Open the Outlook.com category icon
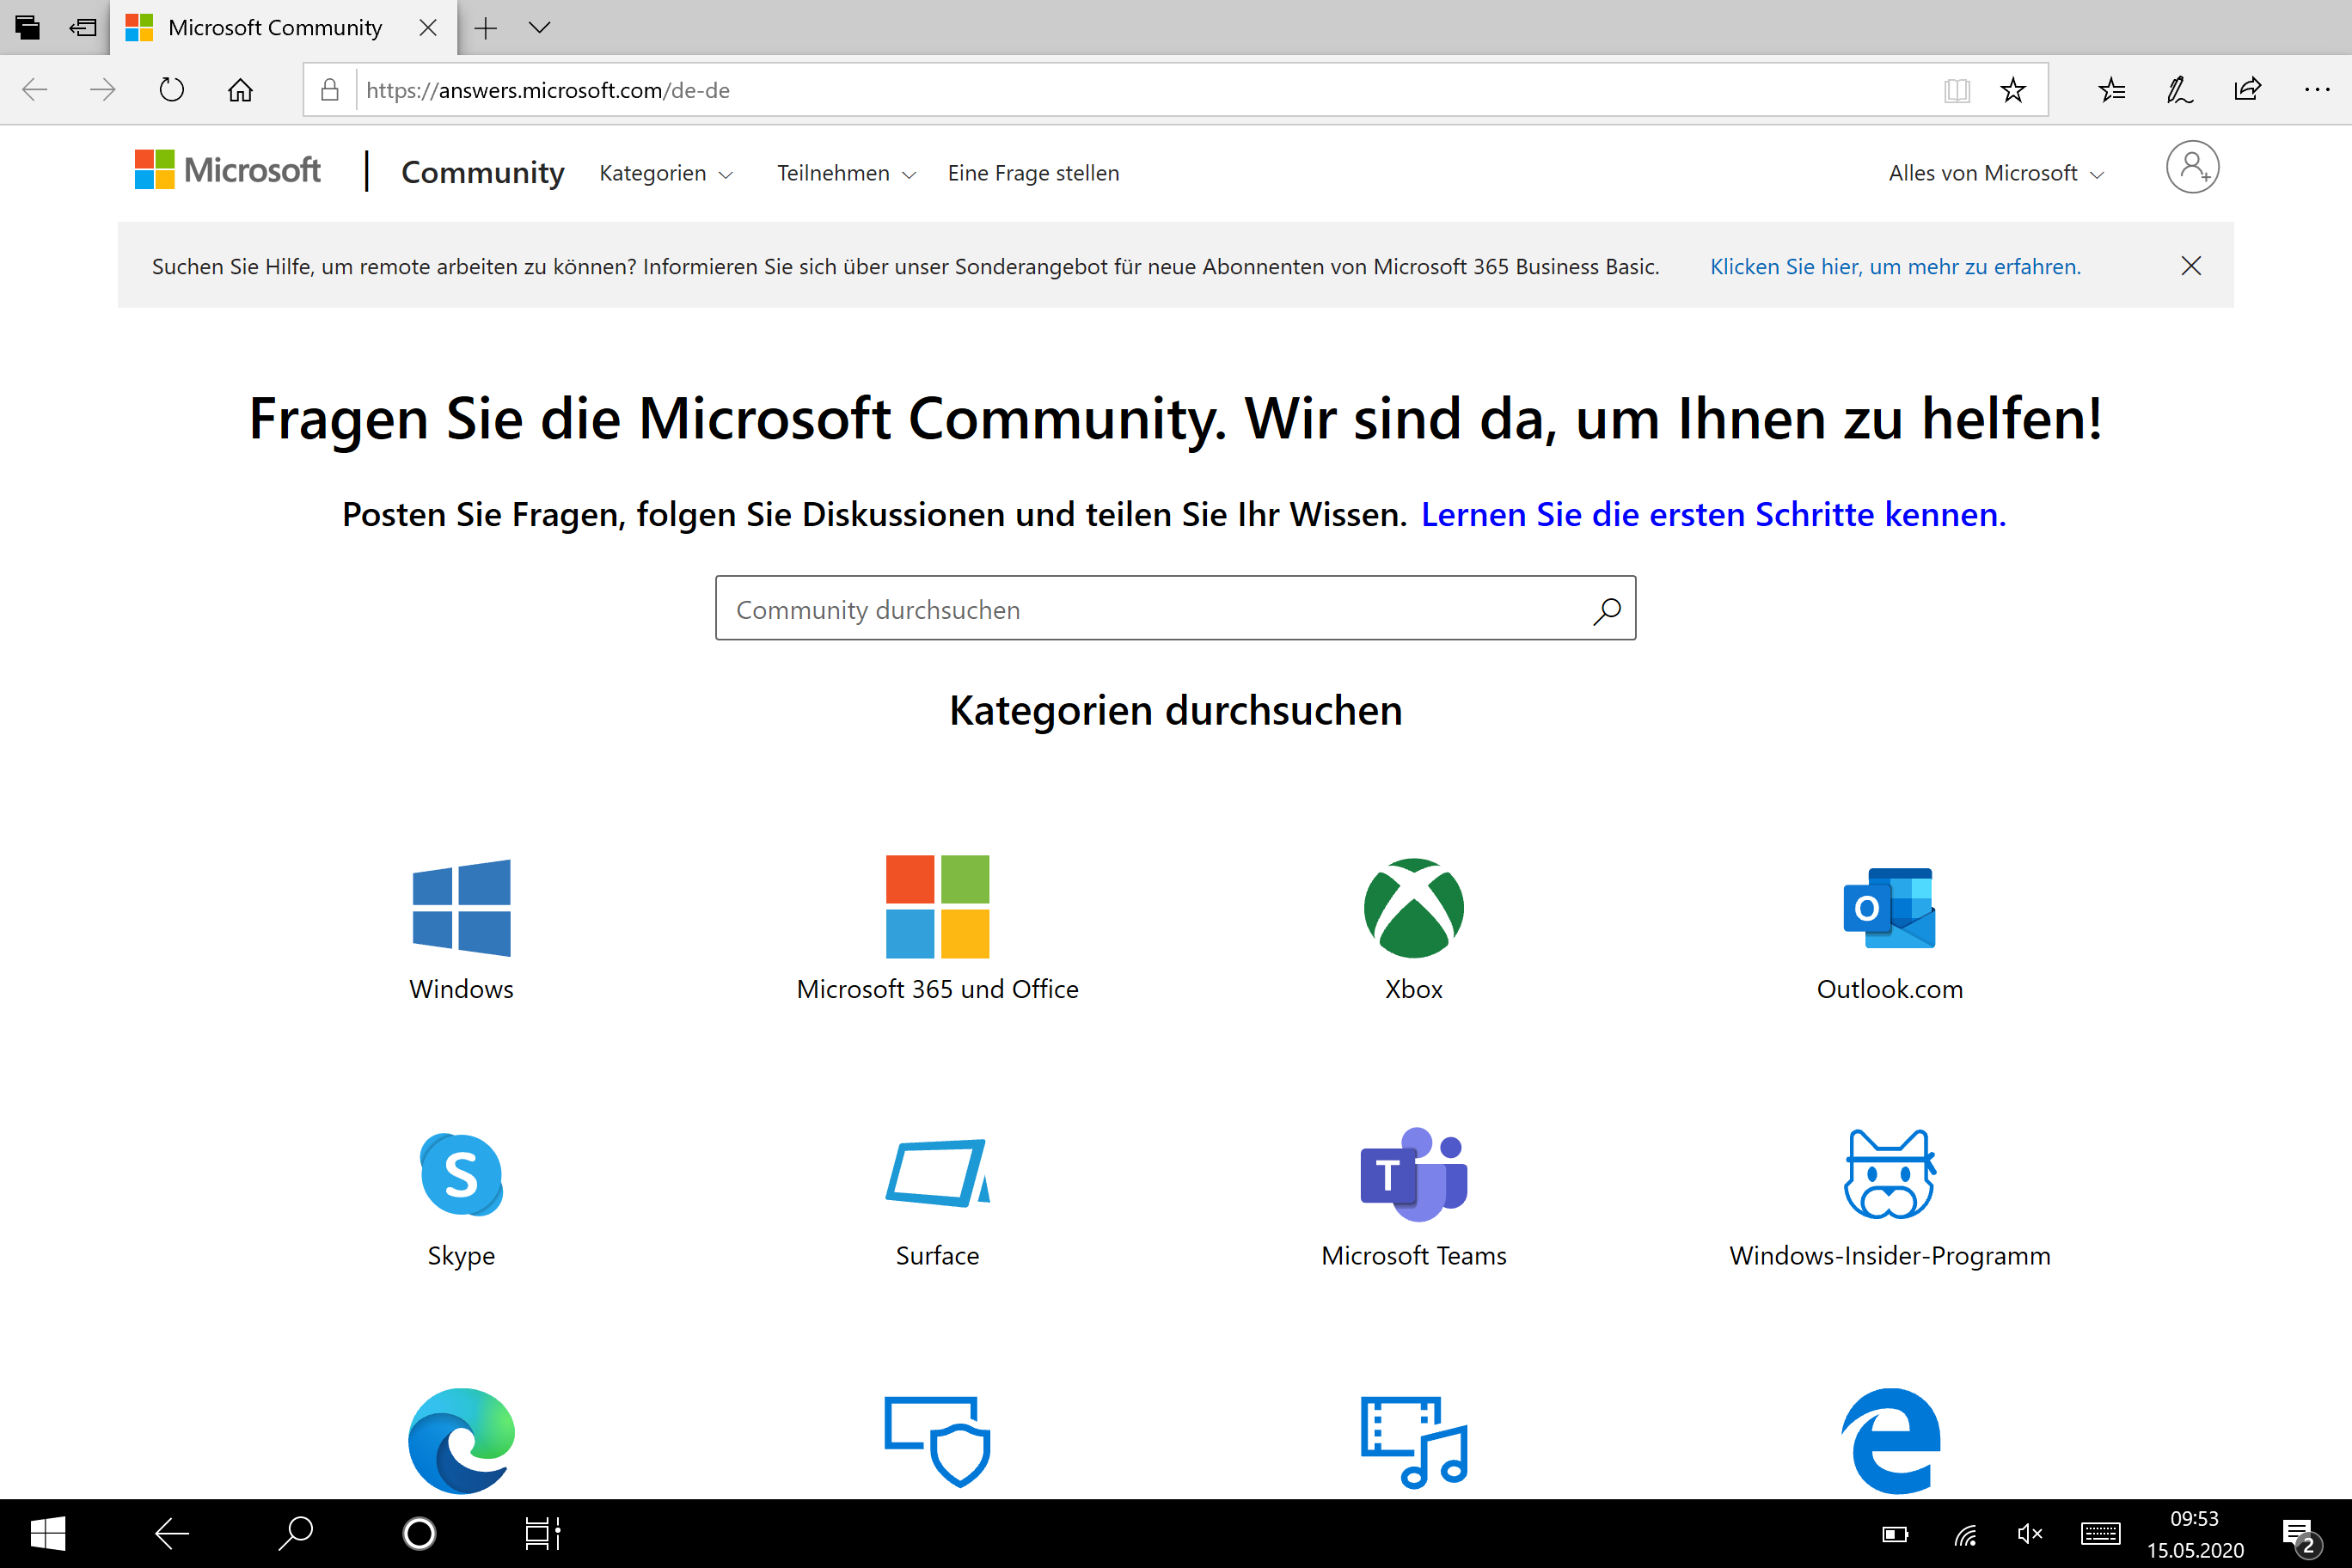This screenshot has height=1568, width=2352. pyautogui.click(x=1889, y=907)
